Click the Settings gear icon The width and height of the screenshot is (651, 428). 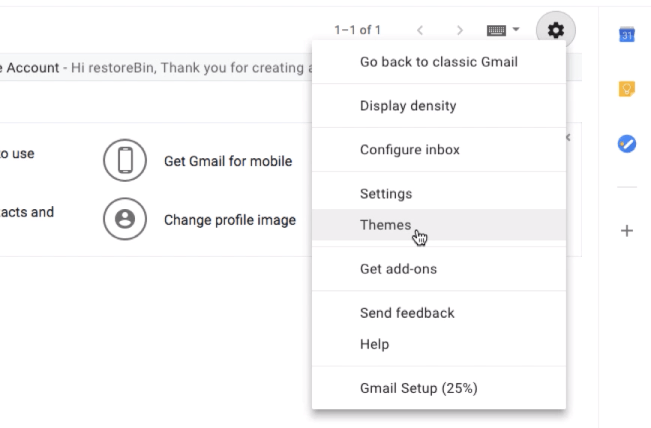coord(556,30)
